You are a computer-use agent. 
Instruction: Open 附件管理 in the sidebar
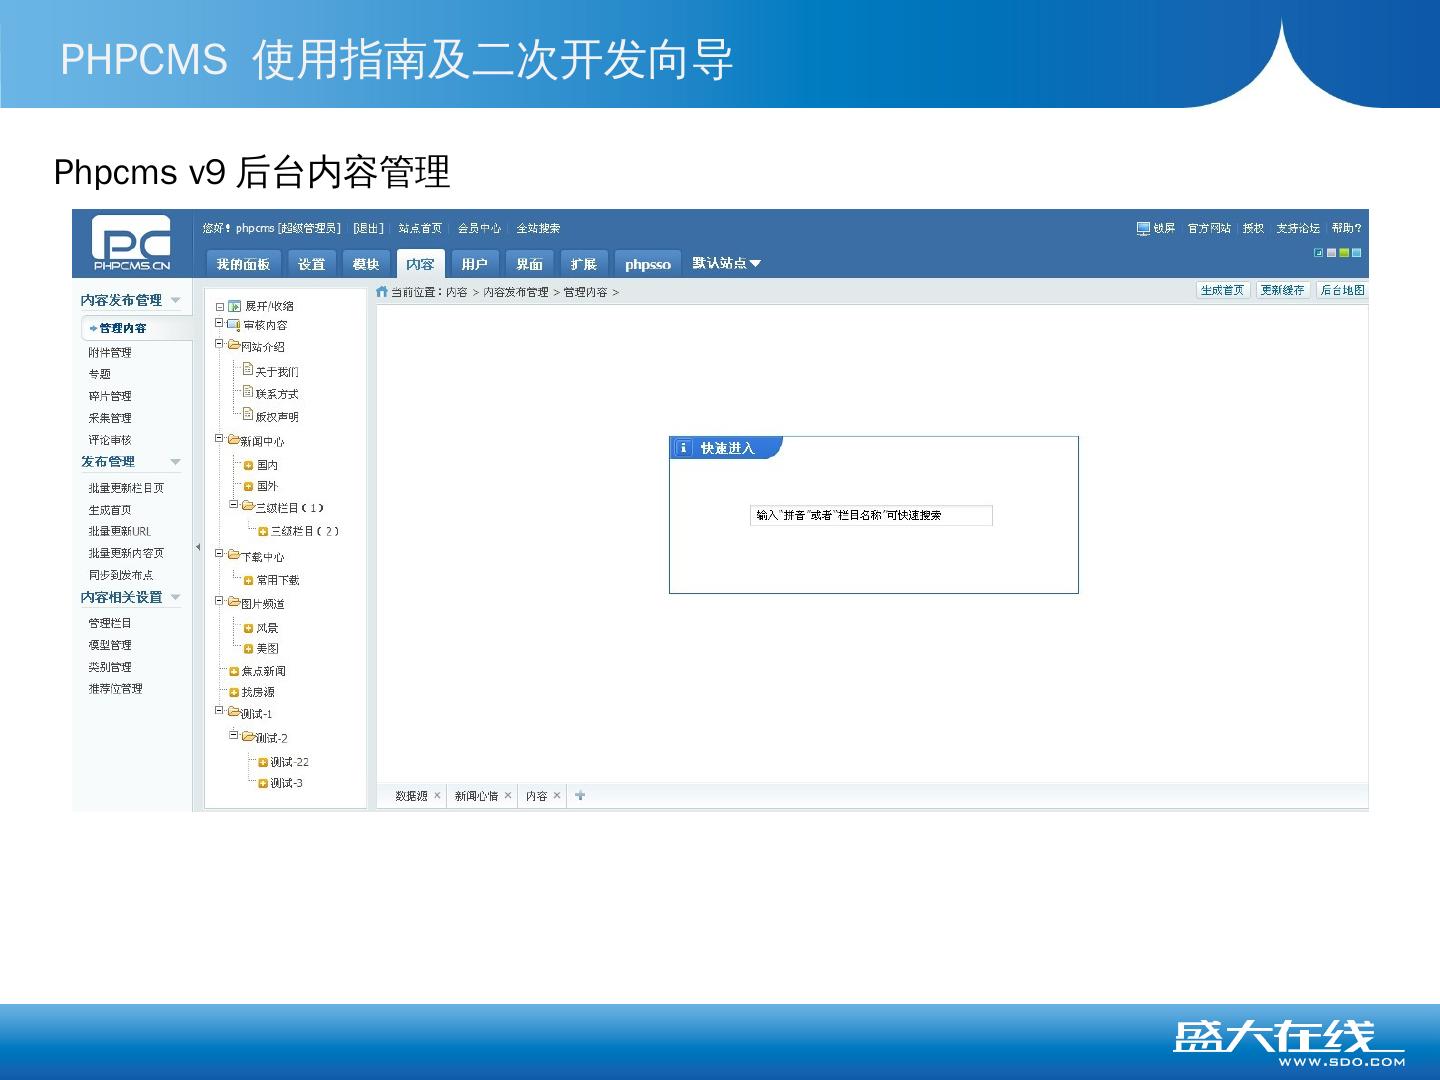tap(110, 353)
